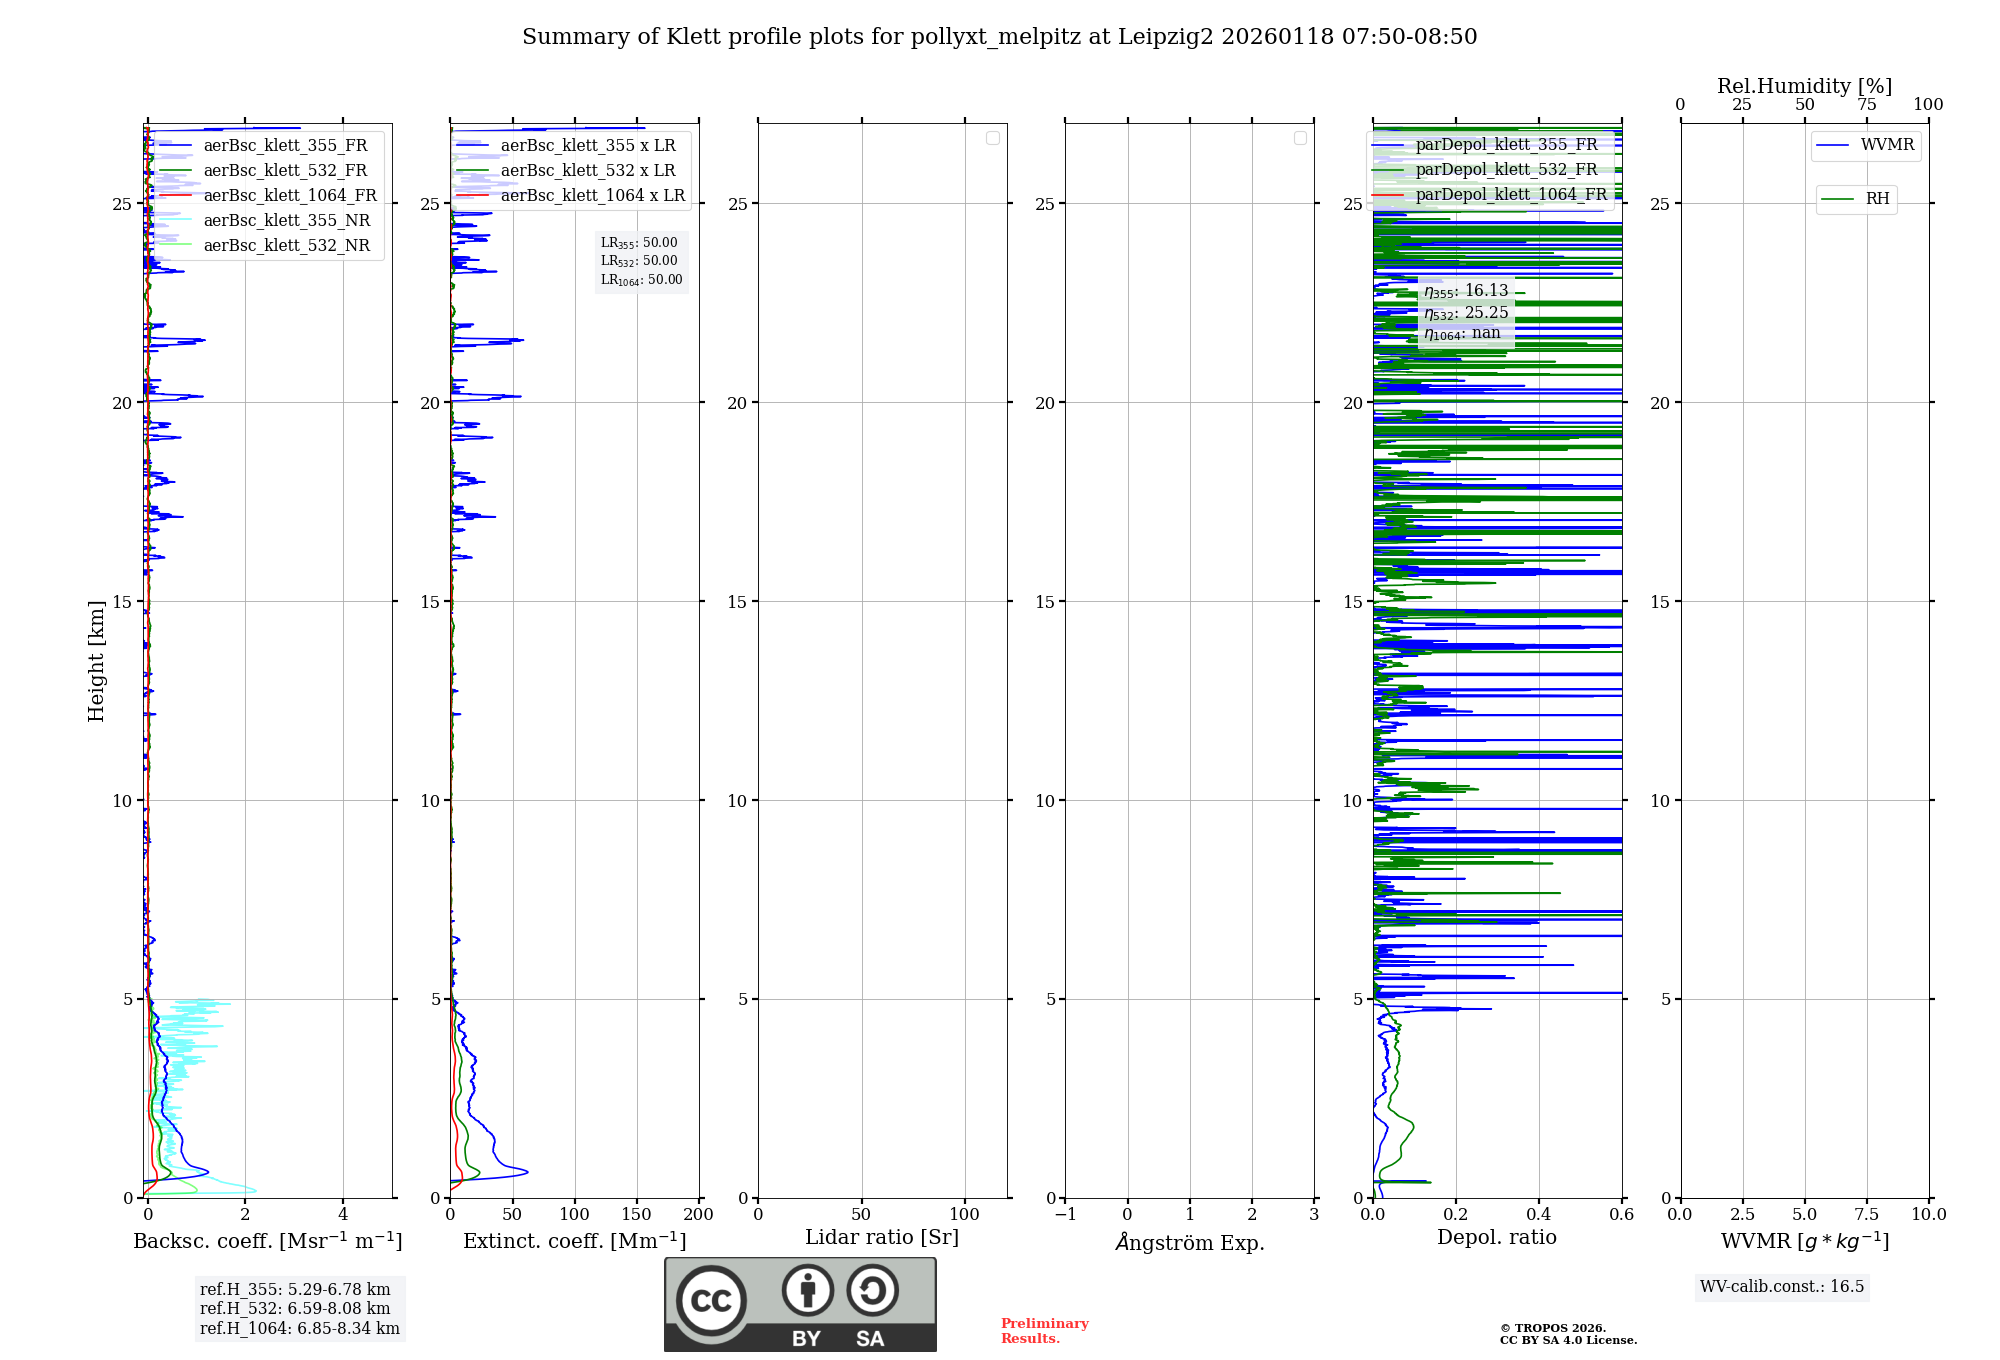Click the TROPOS 2026 CC BY SA license text
Viewport: 2000px width, 1360px height.
pyautogui.click(x=1567, y=1334)
